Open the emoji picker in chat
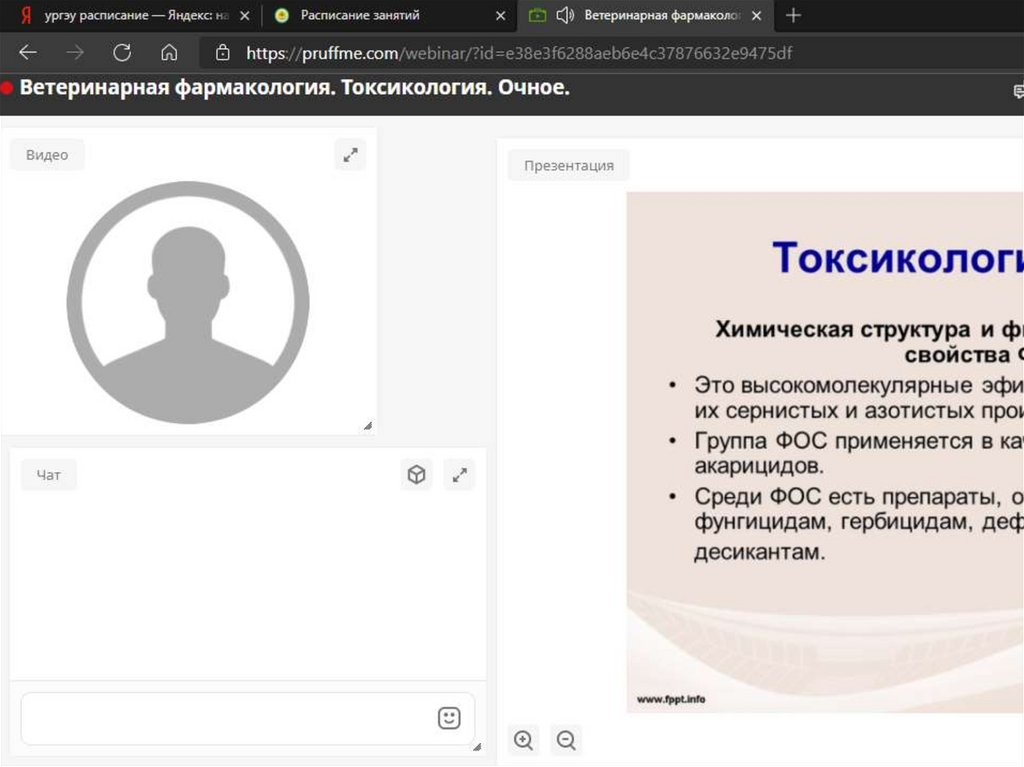The height and width of the screenshot is (767, 1024). (449, 718)
